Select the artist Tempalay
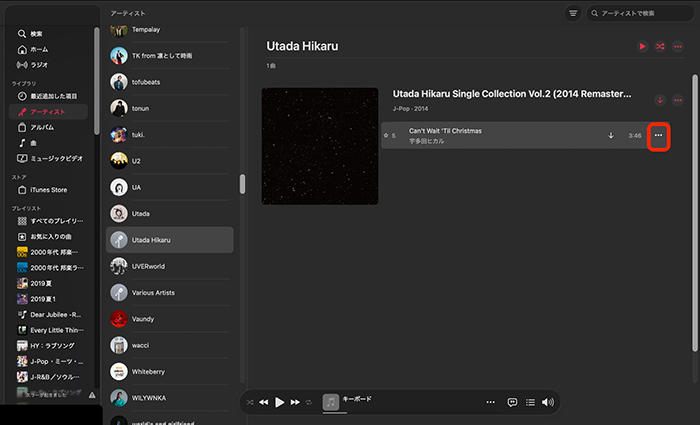The image size is (700, 425). 170,30
